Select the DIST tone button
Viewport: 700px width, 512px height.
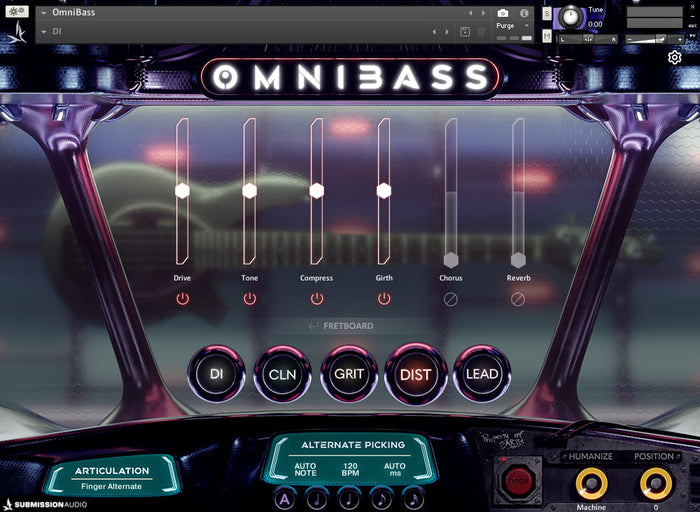[416, 374]
